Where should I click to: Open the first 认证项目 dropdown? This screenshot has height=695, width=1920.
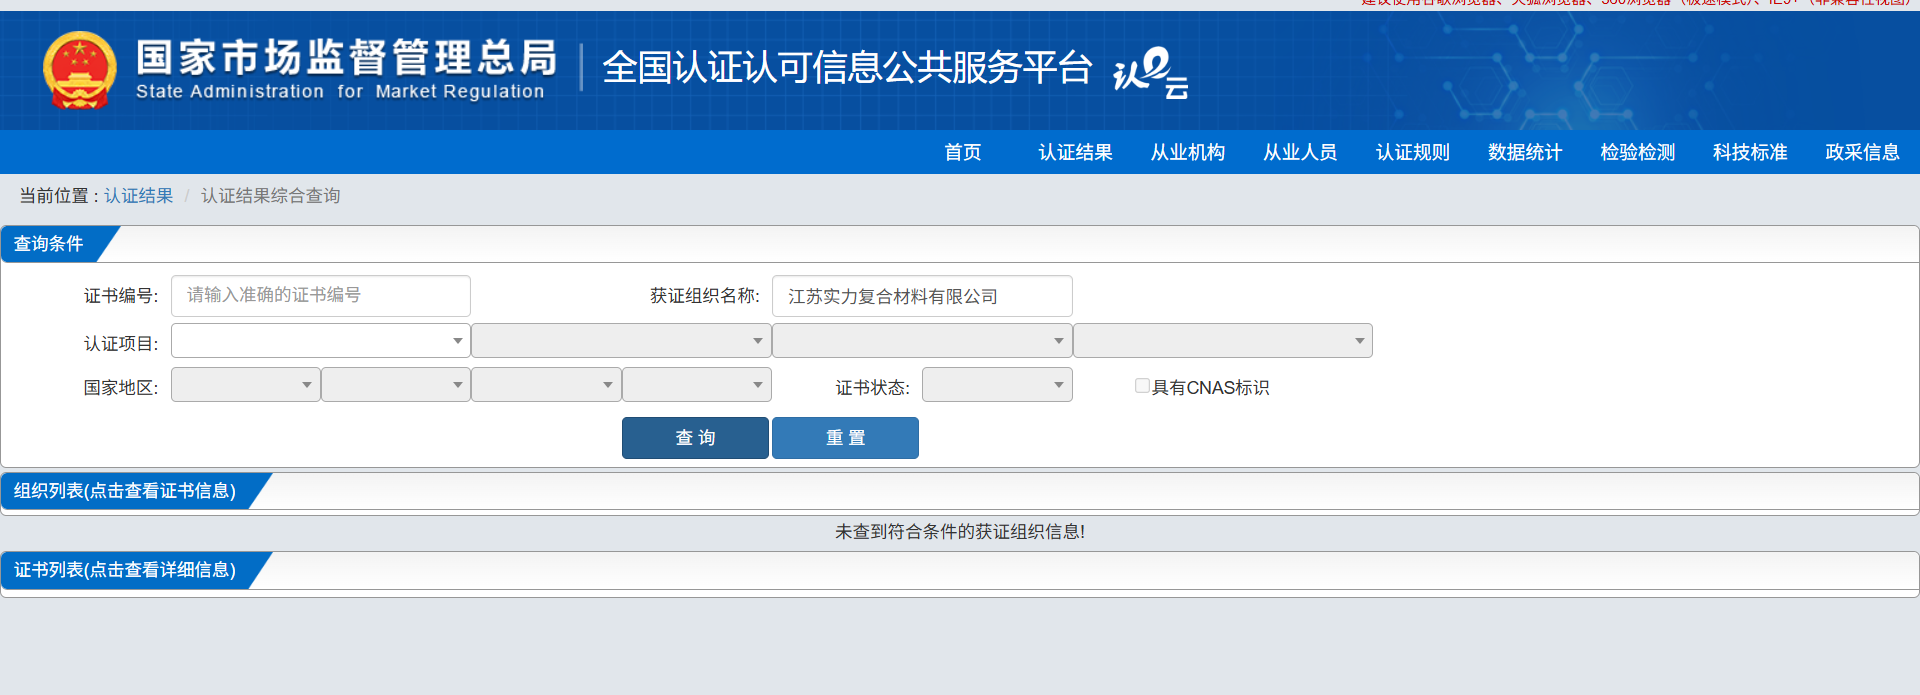click(321, 341)
